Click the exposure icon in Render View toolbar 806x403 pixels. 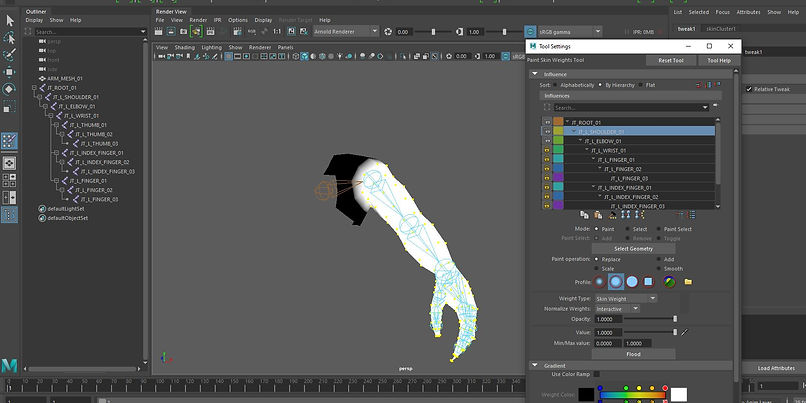coord(388,31)
